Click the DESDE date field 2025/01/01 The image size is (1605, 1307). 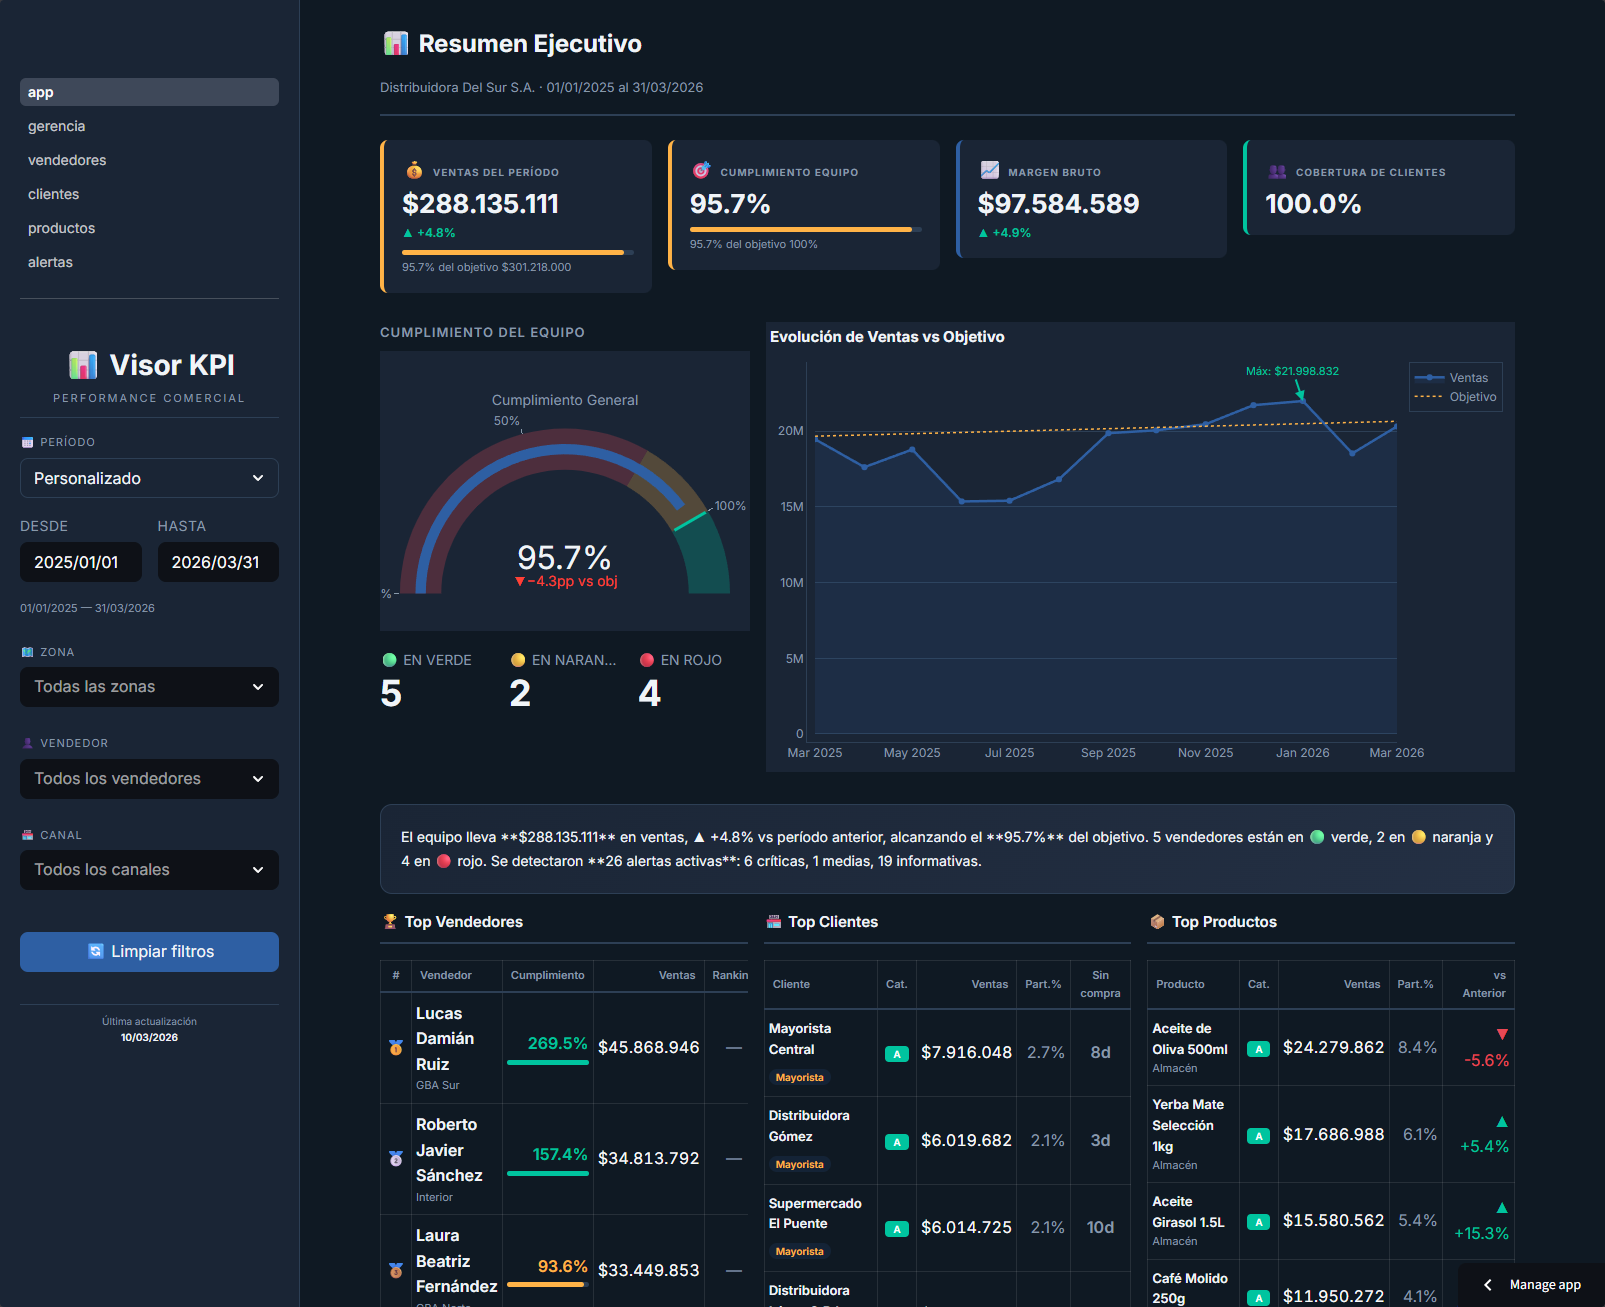(81, 562)
